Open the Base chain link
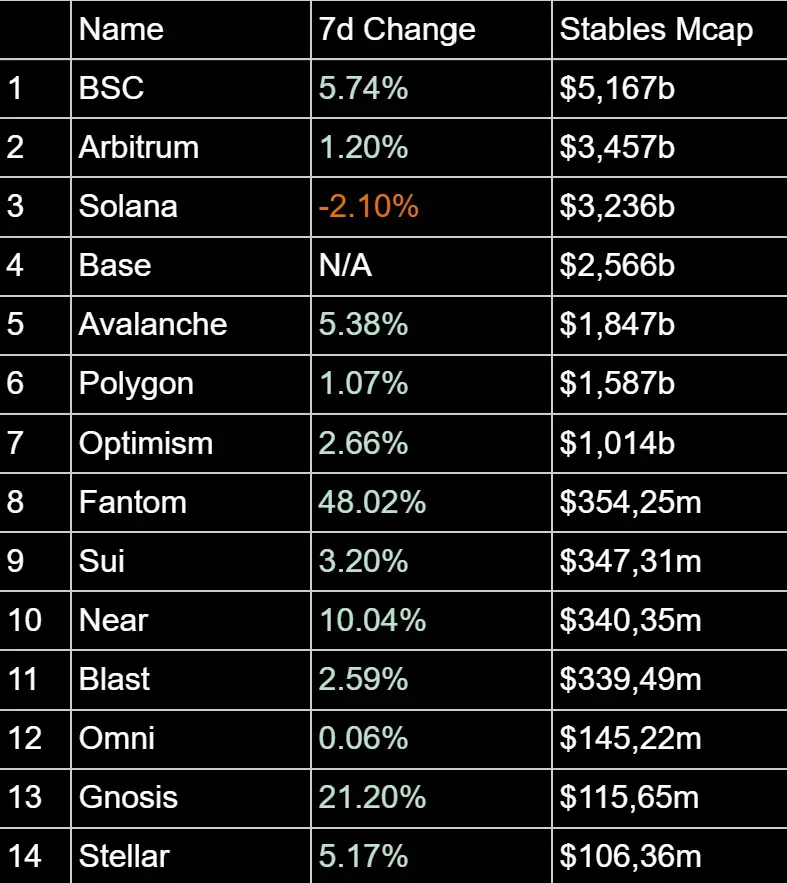Screen dimensions: 787x883 click(x=115, y=265)
